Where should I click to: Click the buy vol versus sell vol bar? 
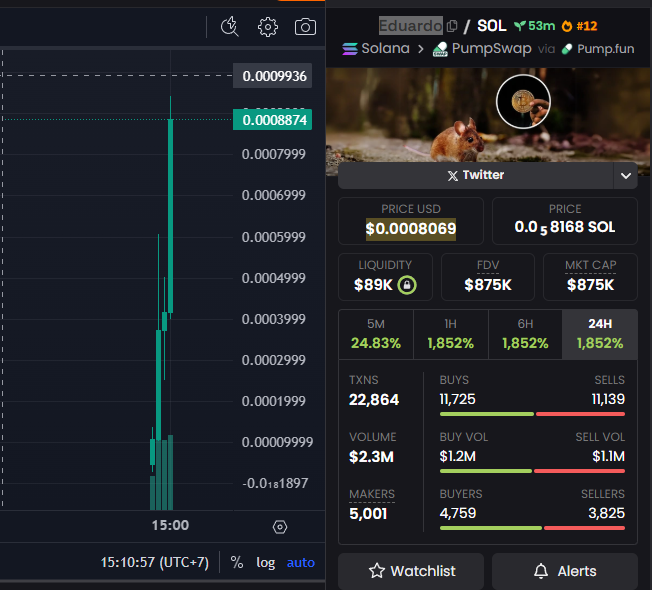tap(532, 471)
